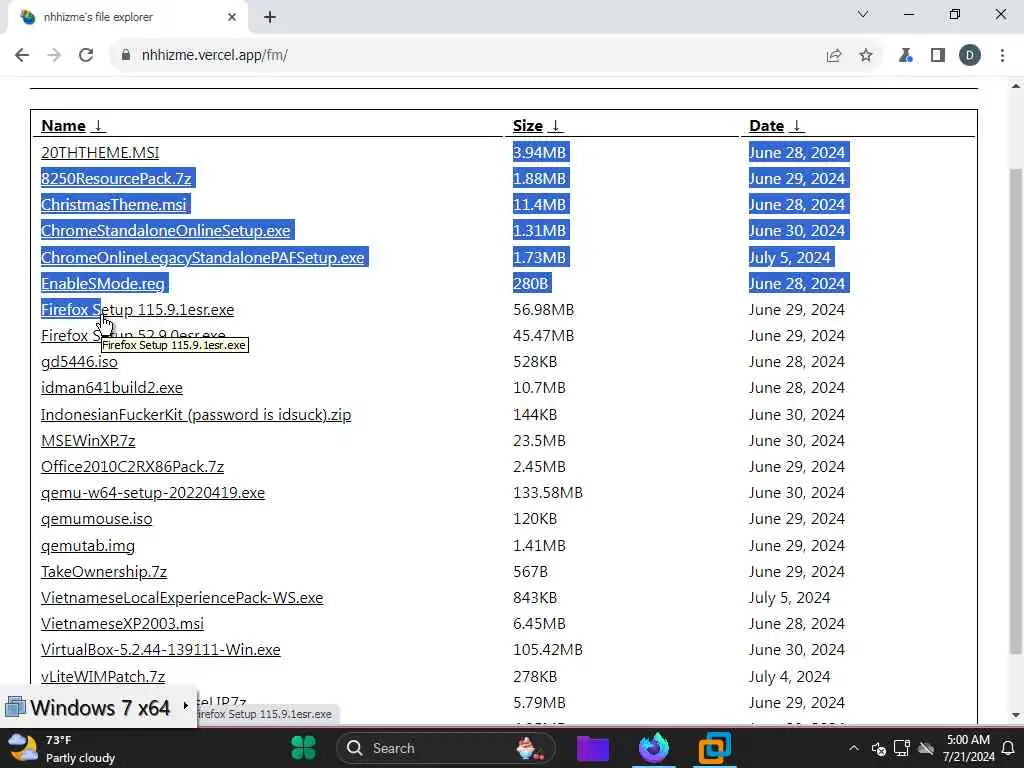The width and height of the screenshot is (1024, 768).
Task: Open EnableSMode.reg file link
Action: coord(103,283)
